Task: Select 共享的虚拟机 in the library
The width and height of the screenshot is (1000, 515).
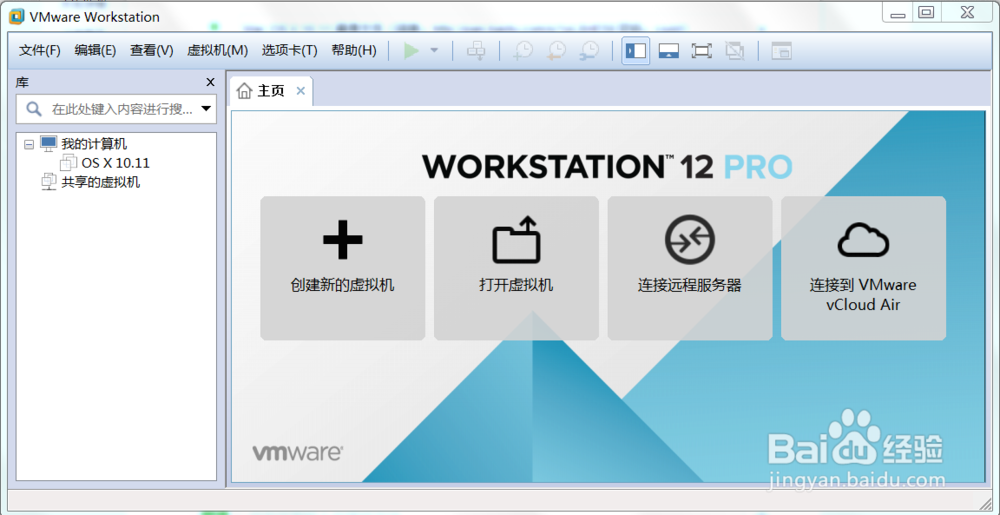Action: coord(101,182)
